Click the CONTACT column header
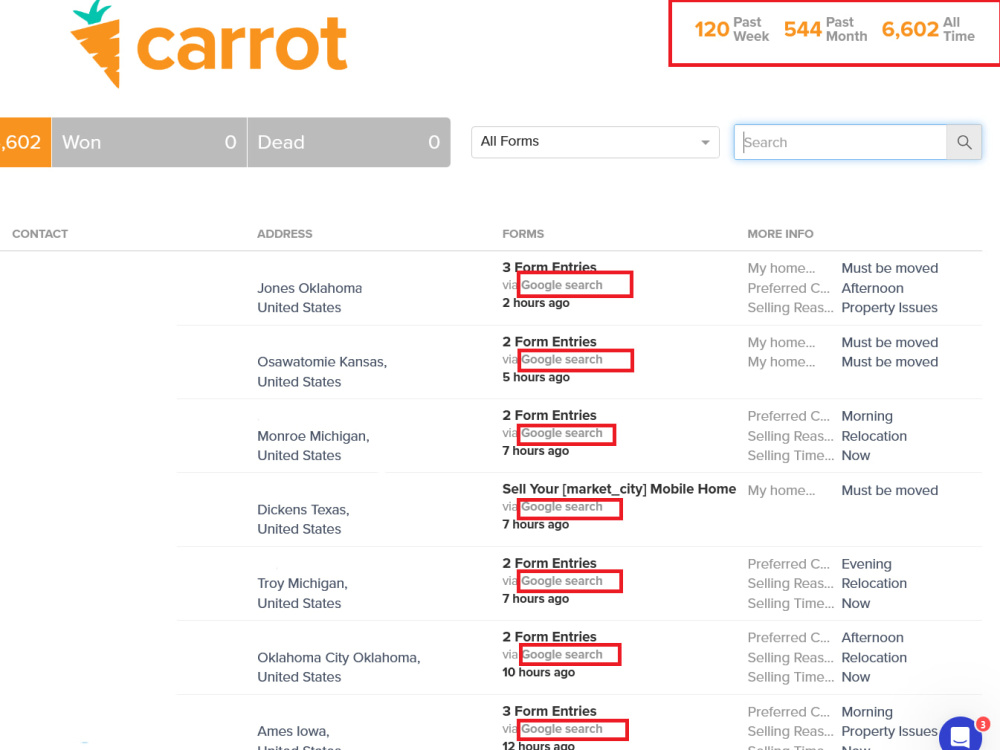Viewport: 1000px width, 750px height. coord(40,234)
